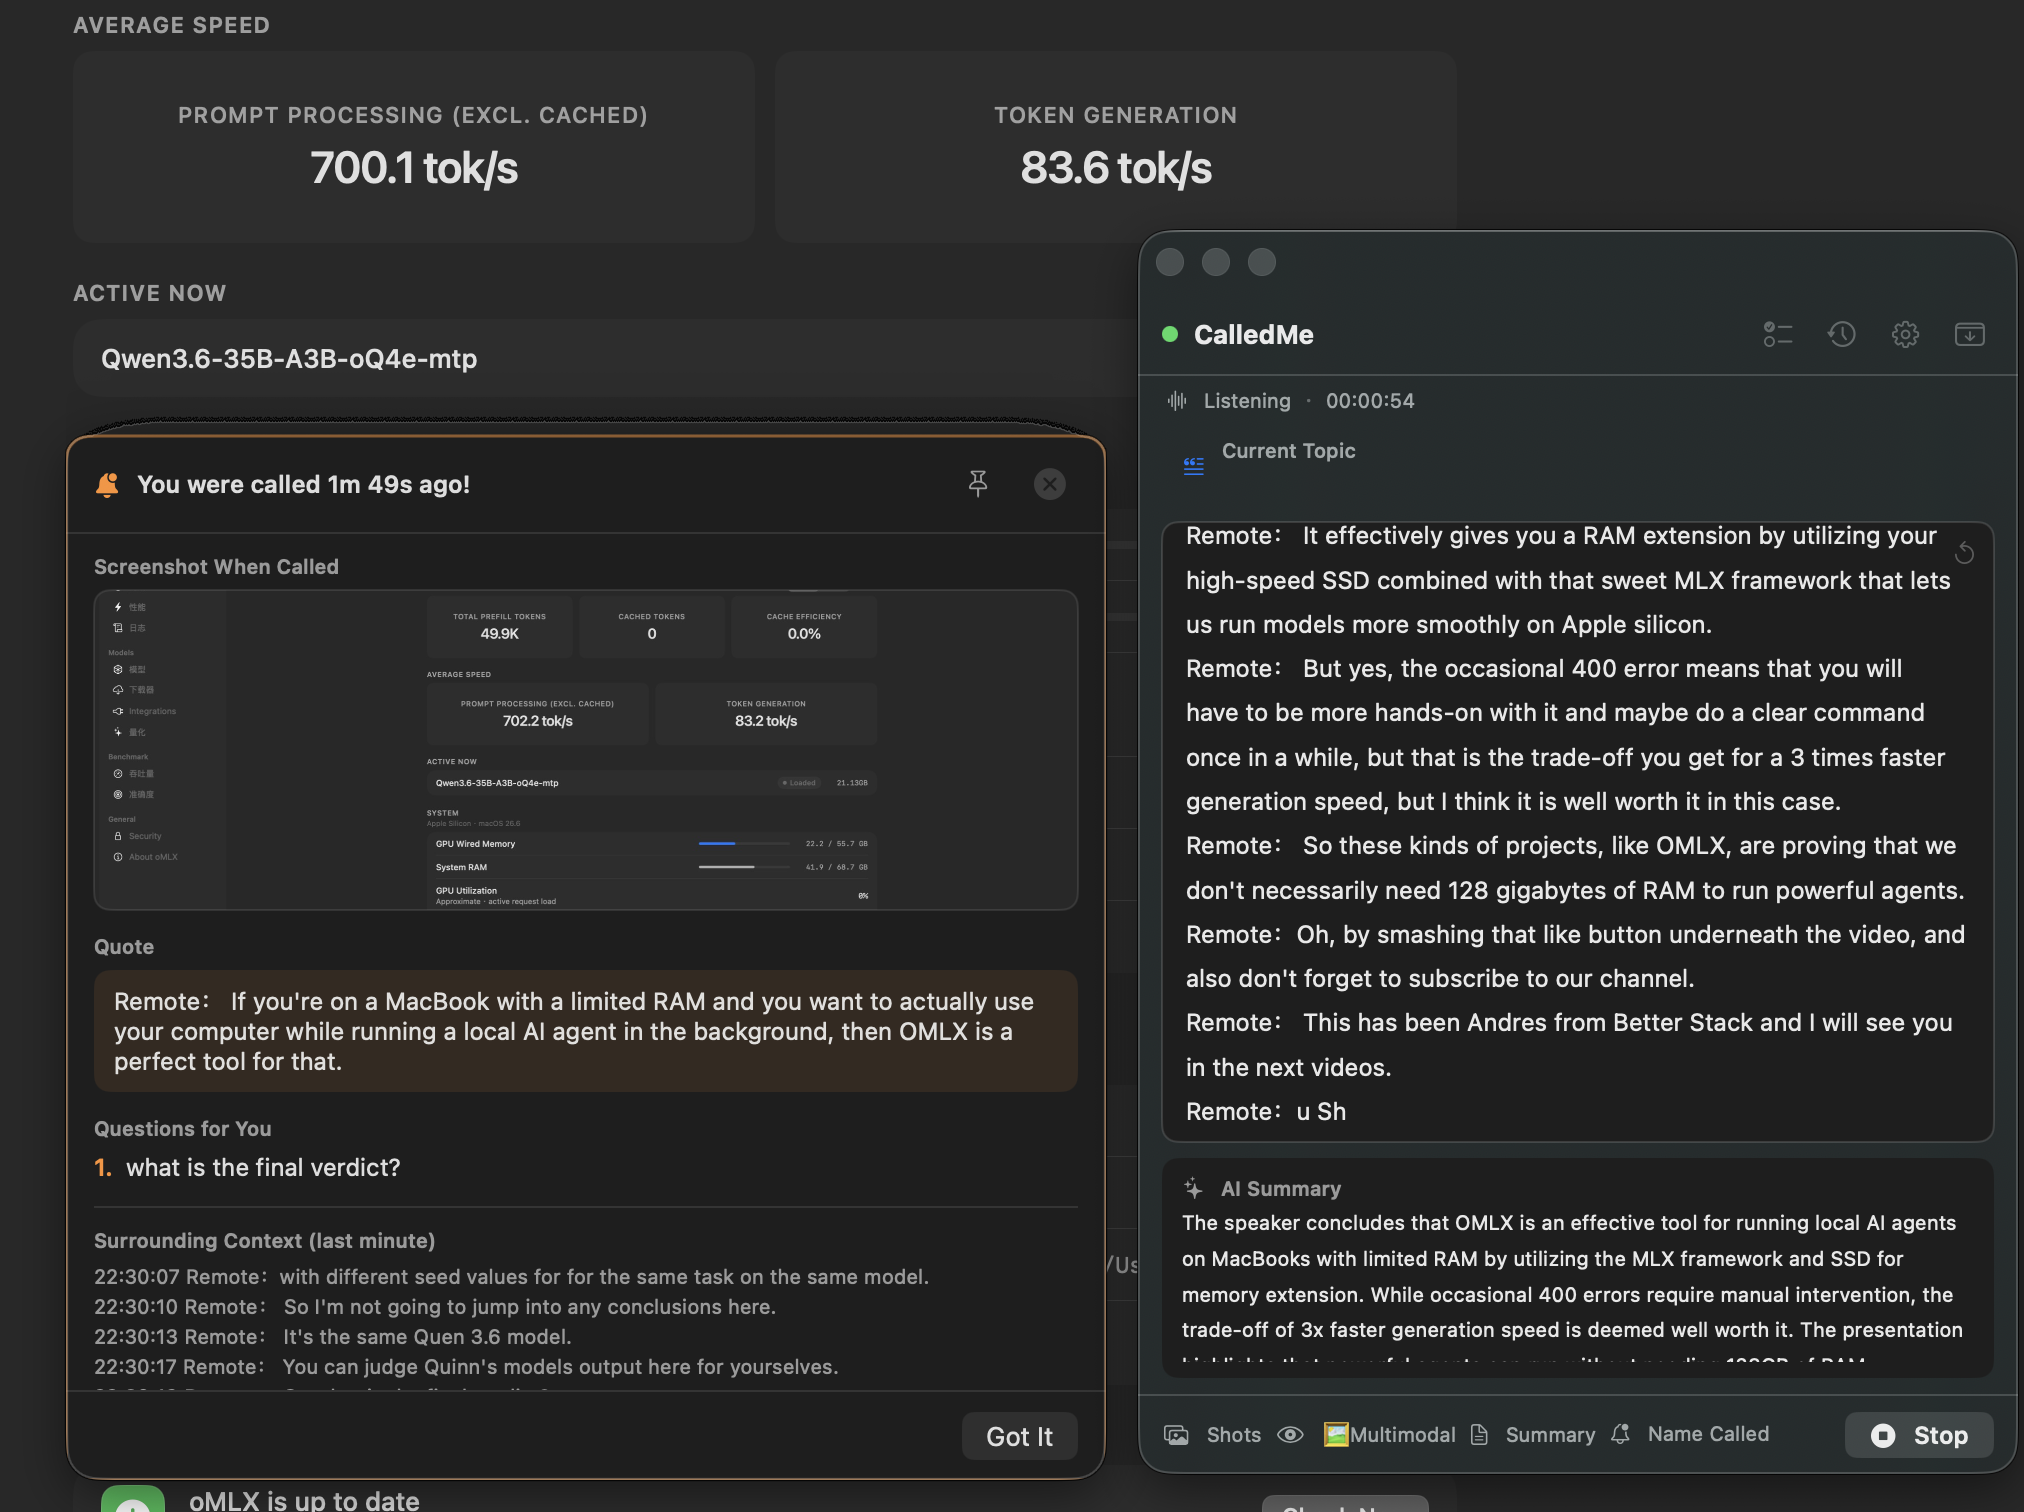Click the green status dot beside CalledMe
2024x1512 pixels.
(x=1170, y=334)
